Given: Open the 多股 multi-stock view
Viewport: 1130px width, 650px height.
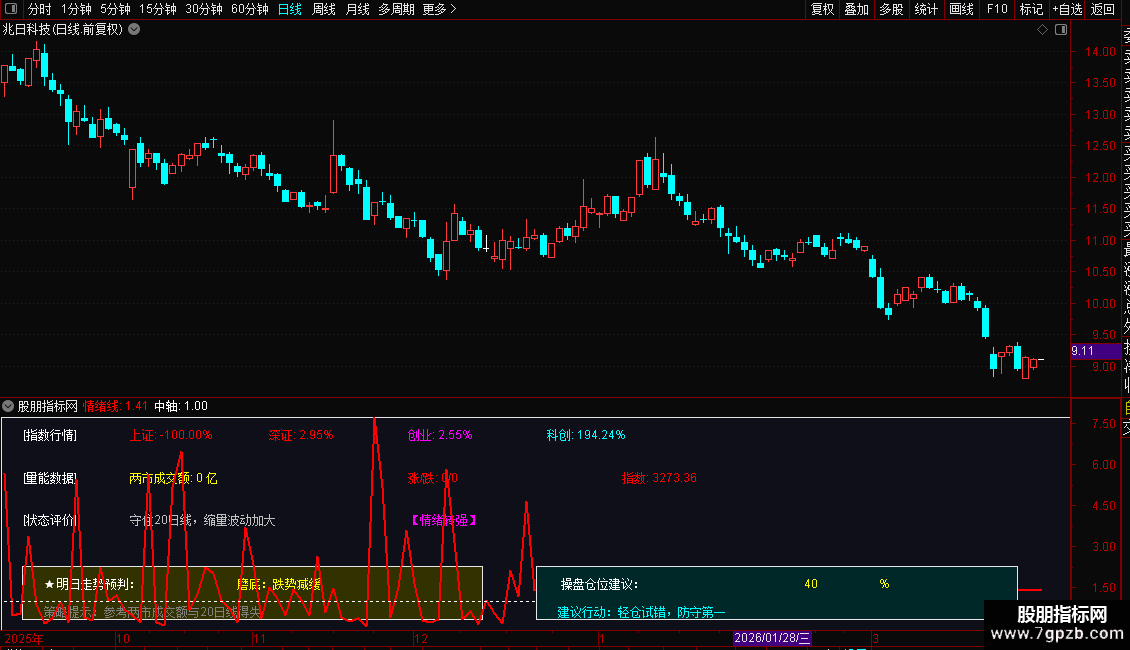Looking at the screenshot, I should click(891, 9).
